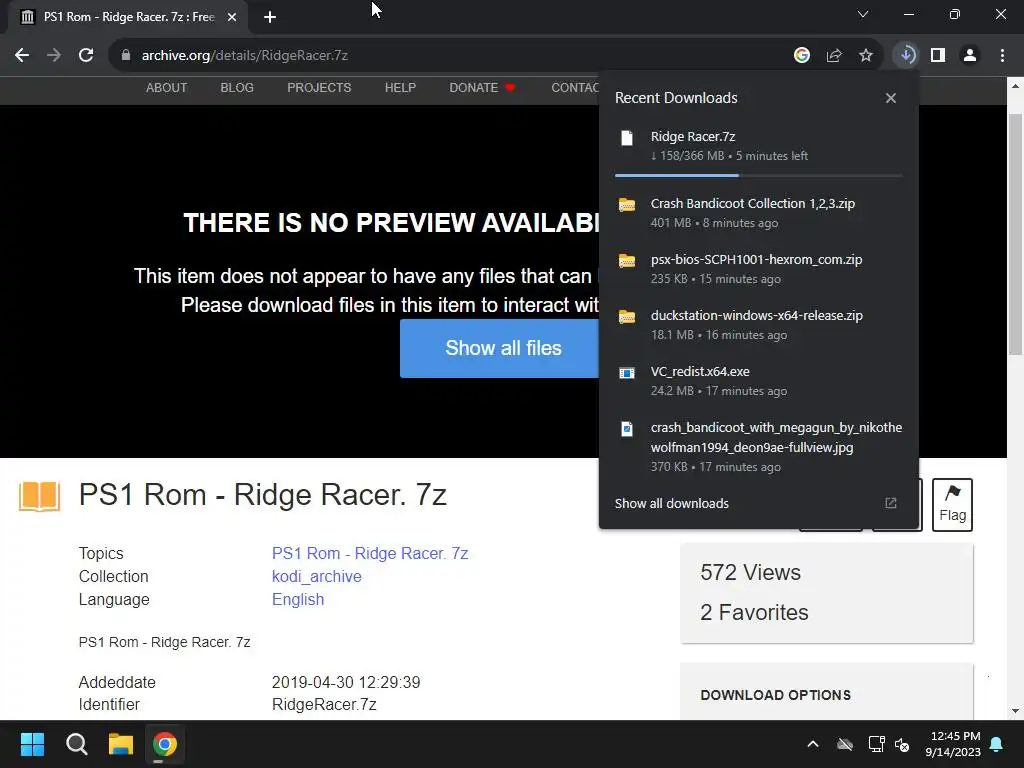
Task: Click the orange book texts icon
Action: click(x=39, y=496)
